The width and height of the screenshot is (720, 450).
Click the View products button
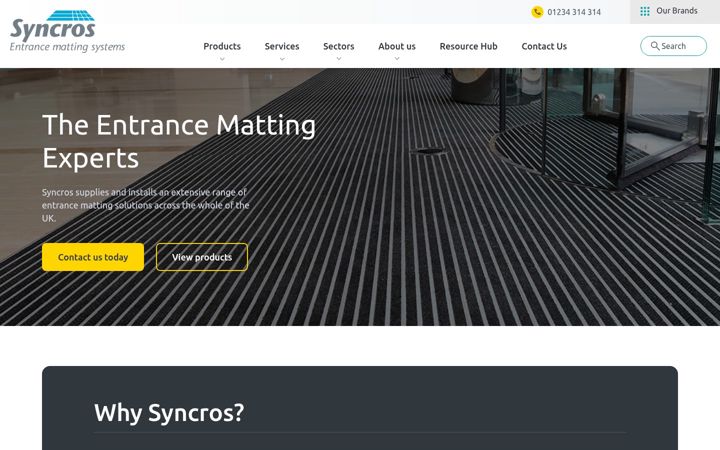pyautogui.click(x=202, y=257)
